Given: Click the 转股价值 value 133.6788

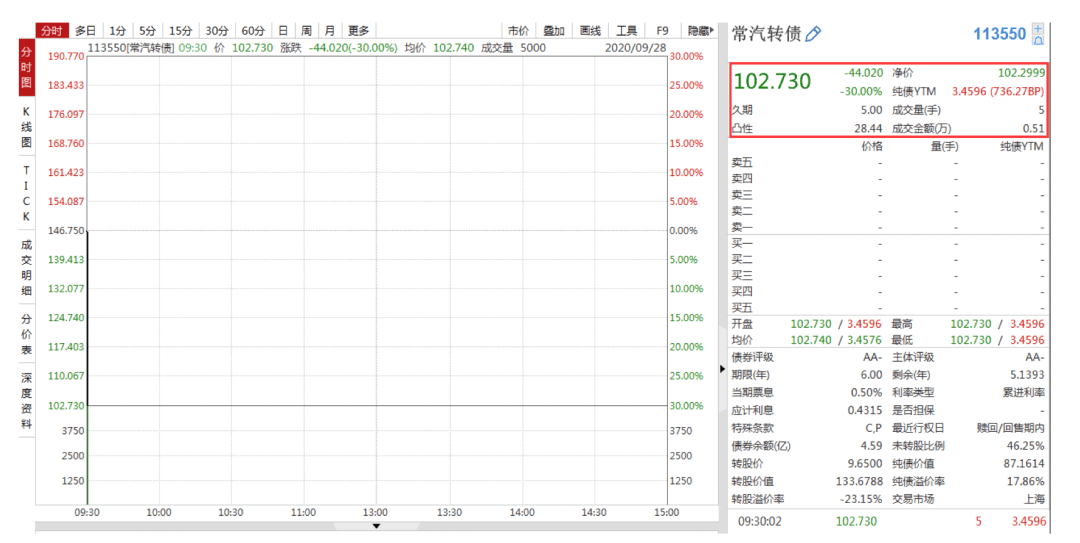Looking at the screenshot, I should (x=860, y=481).
